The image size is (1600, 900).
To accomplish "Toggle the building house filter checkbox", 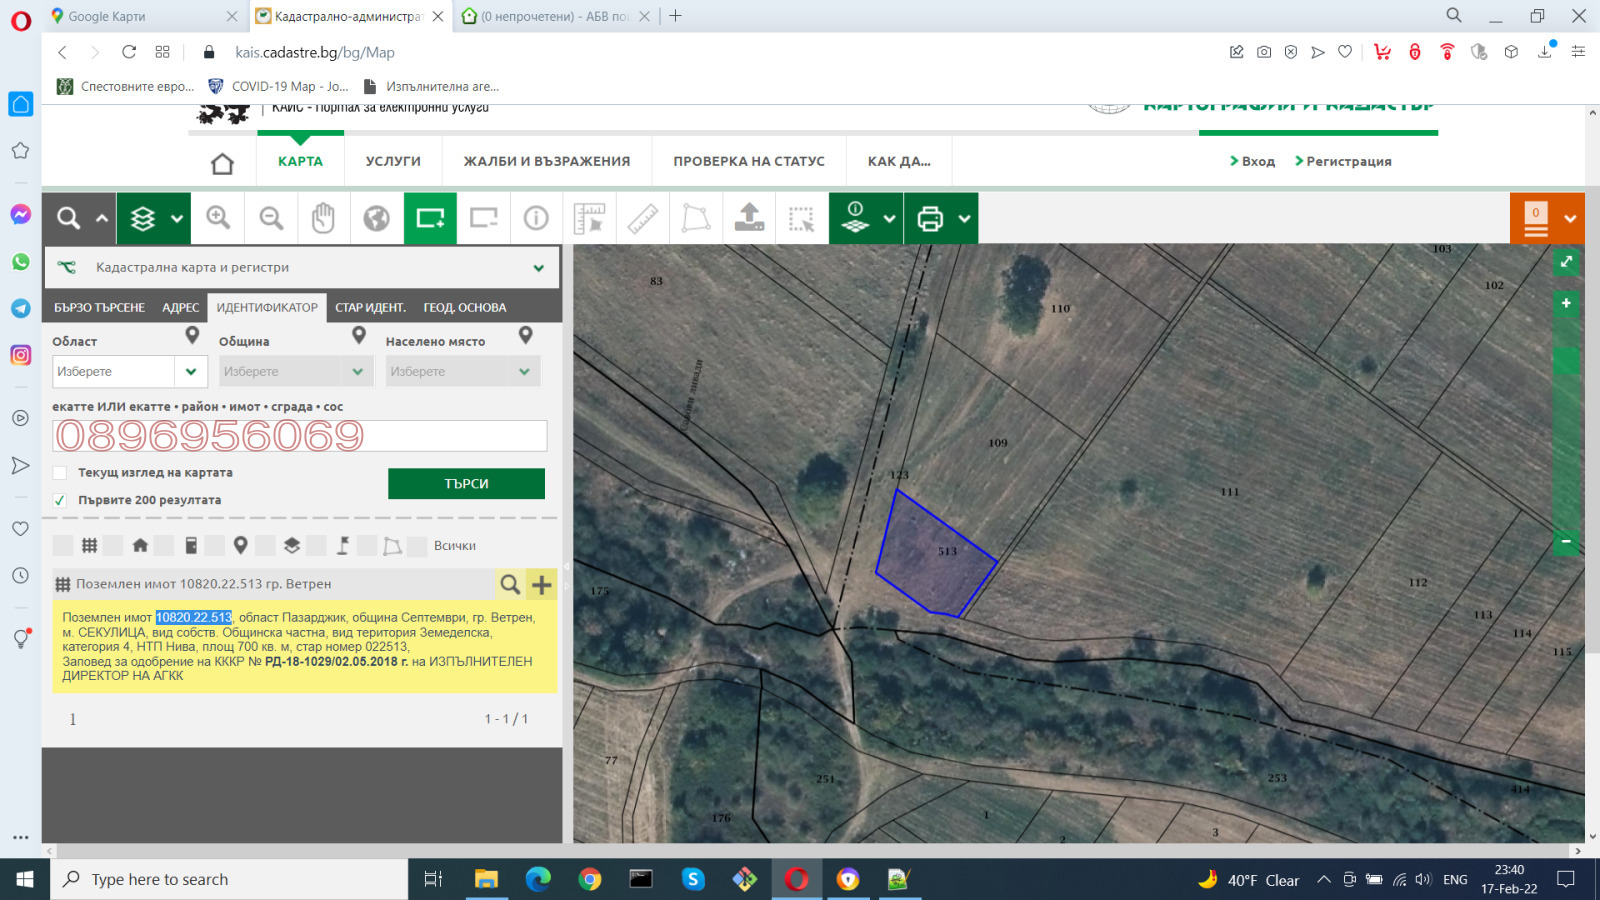I will point(113,546).
